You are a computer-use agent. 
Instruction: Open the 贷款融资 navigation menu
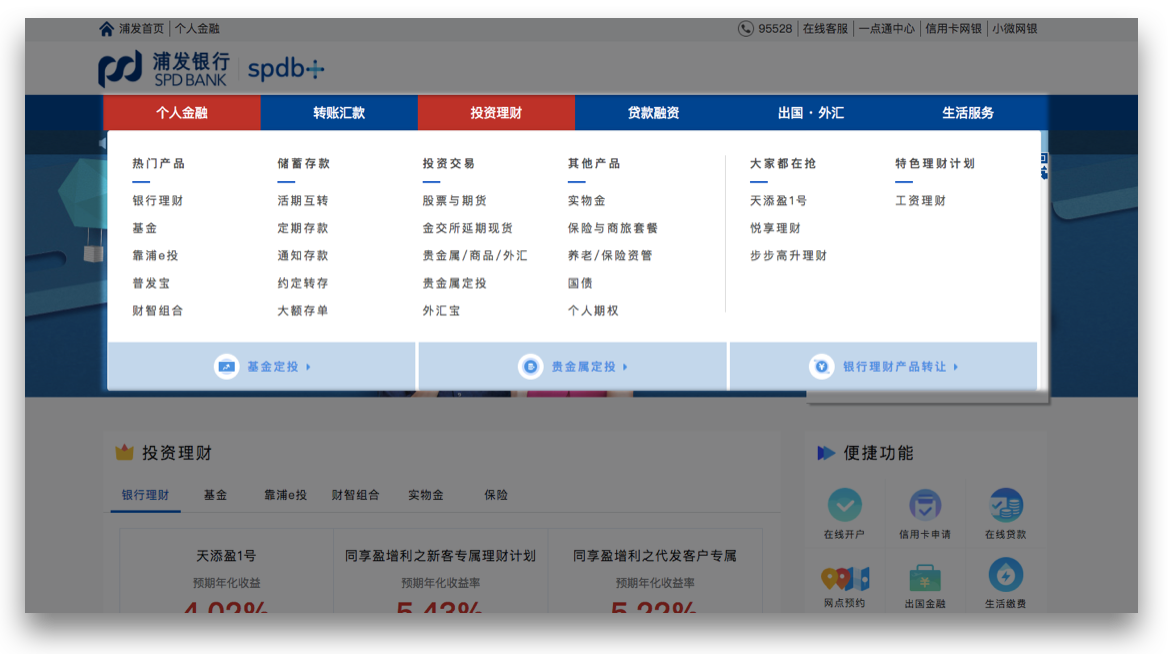(653, 113)
